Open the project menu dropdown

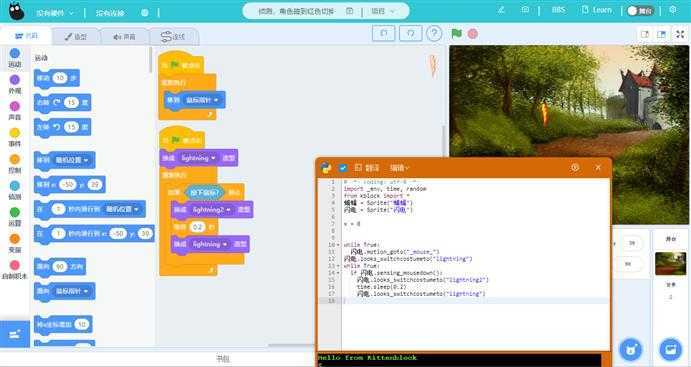(383, 11)
